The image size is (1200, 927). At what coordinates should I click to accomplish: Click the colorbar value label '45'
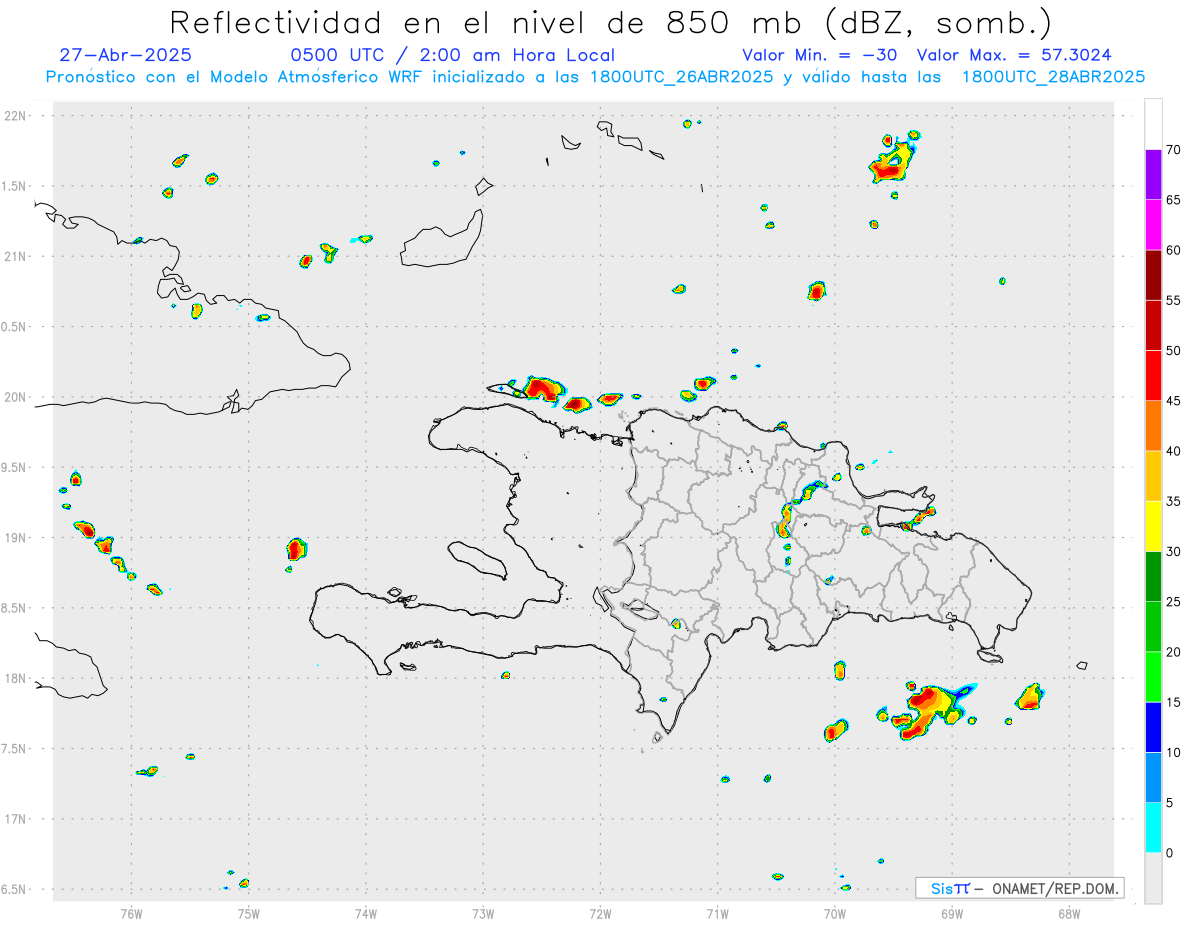(1175, 401)
